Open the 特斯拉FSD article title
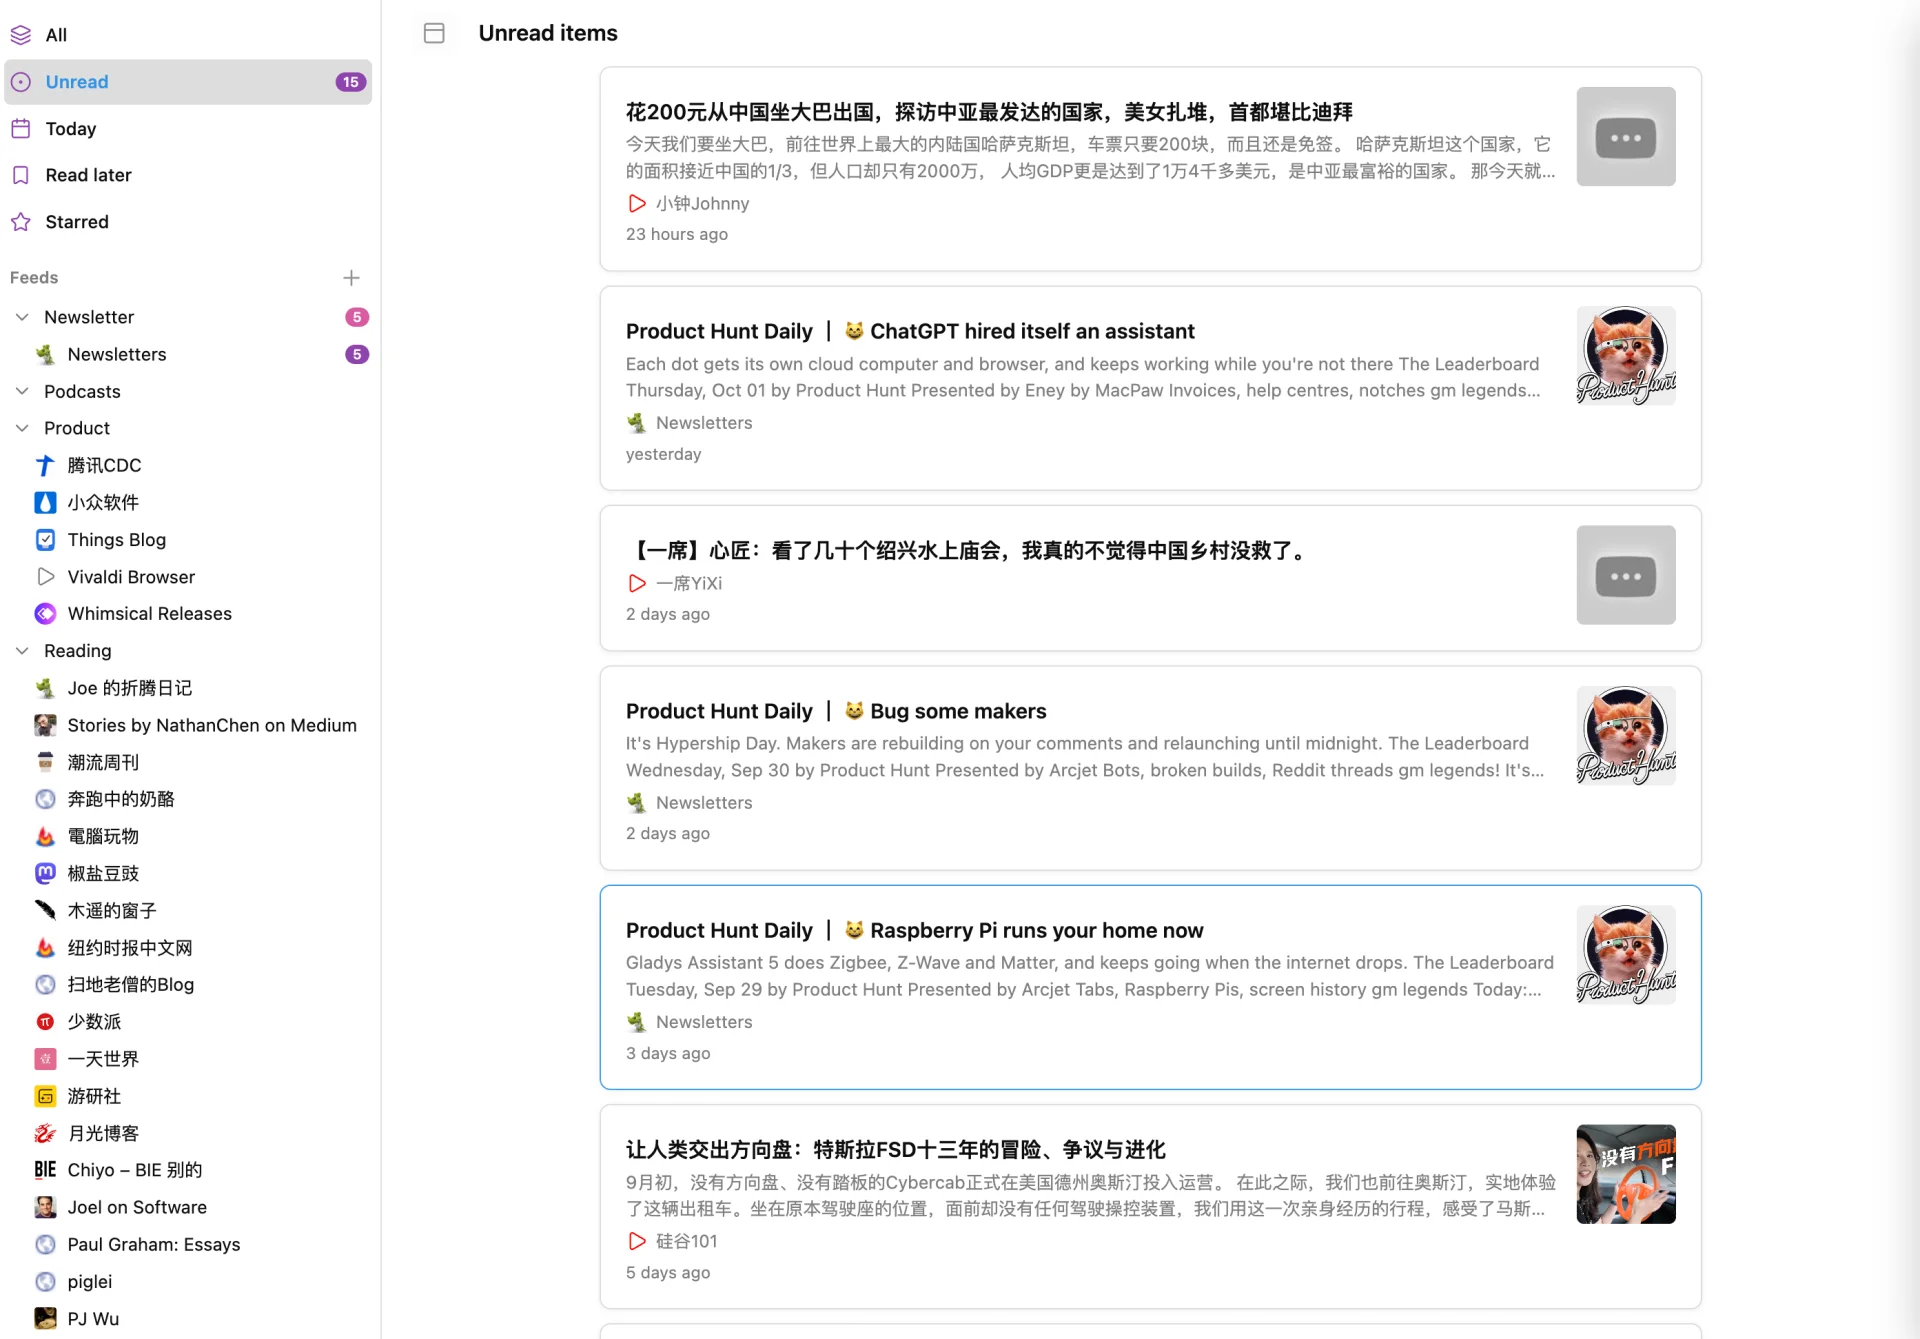 pyautogui.click(x=896, y=1150)
